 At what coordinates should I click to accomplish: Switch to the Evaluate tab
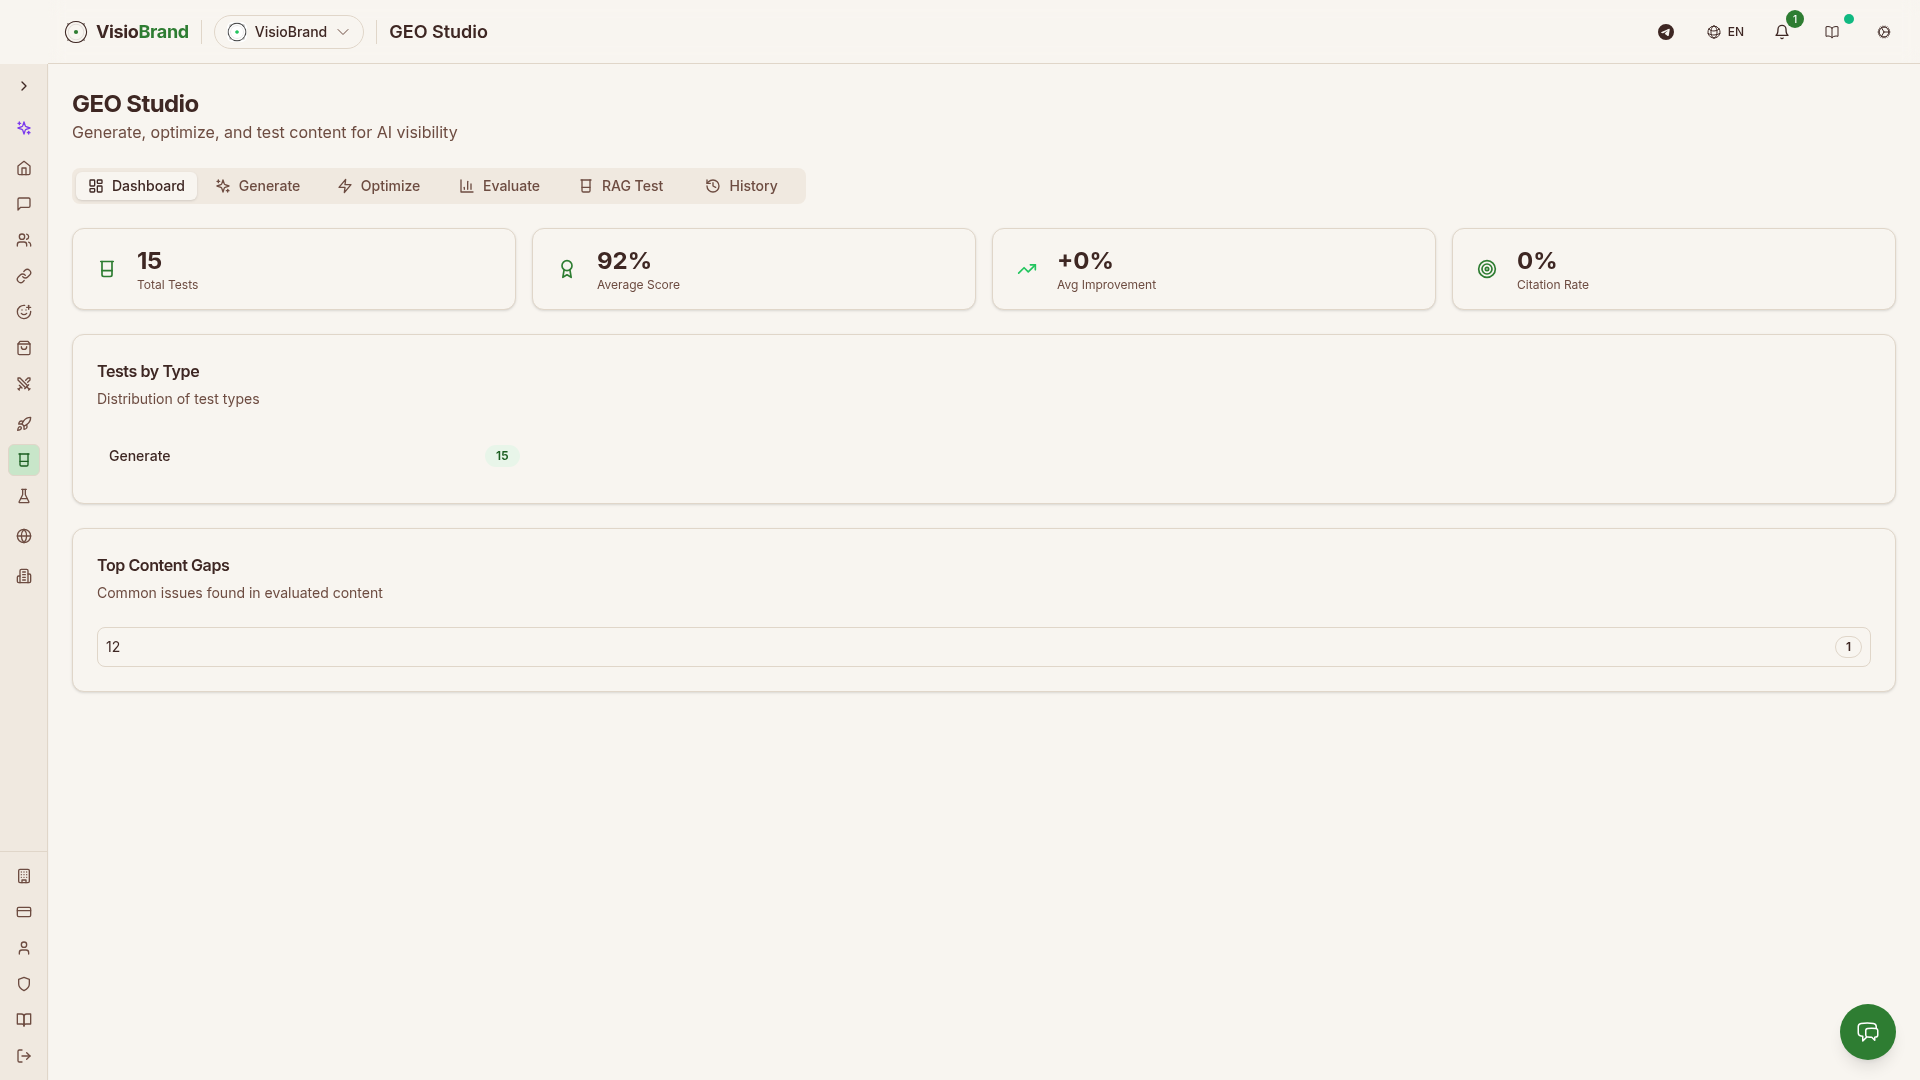click(499, 186)
